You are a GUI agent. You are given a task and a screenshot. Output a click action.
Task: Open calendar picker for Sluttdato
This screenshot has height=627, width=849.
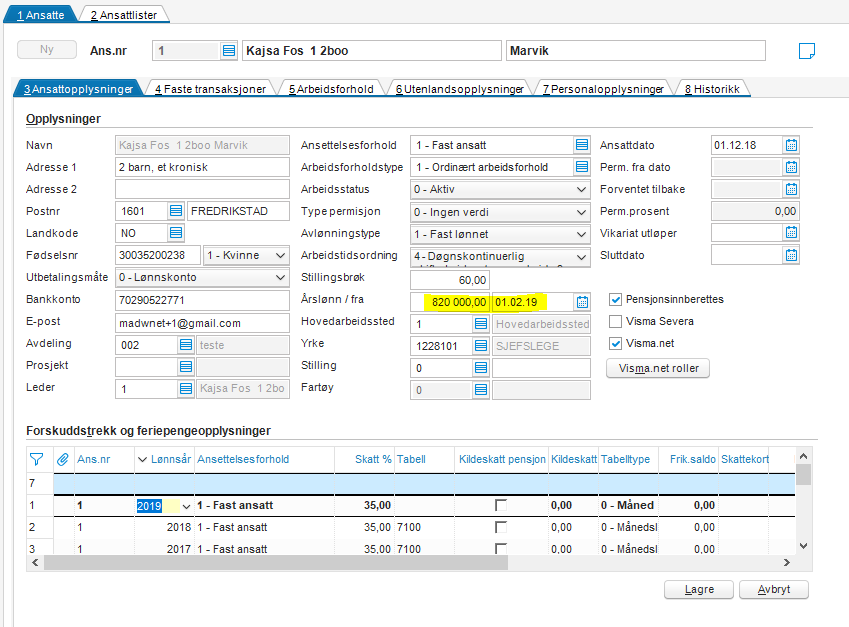792,255
